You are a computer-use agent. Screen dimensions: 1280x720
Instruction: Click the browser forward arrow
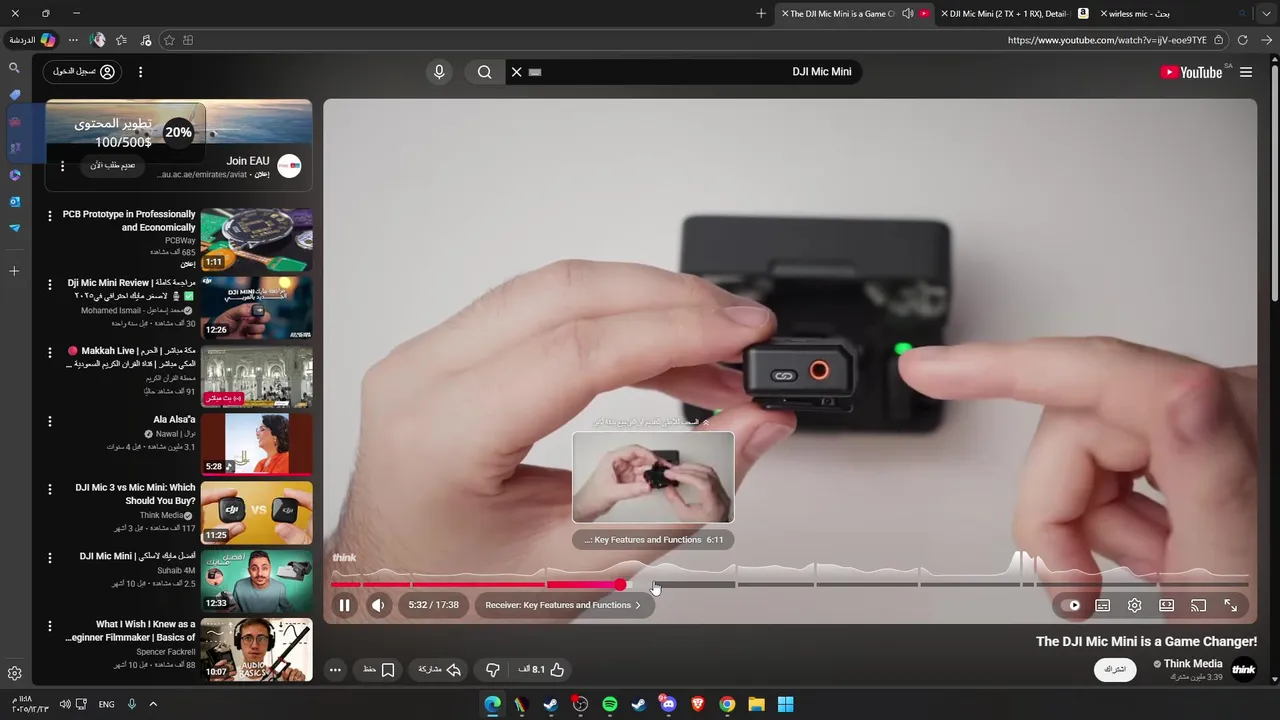click(1267, 40)
